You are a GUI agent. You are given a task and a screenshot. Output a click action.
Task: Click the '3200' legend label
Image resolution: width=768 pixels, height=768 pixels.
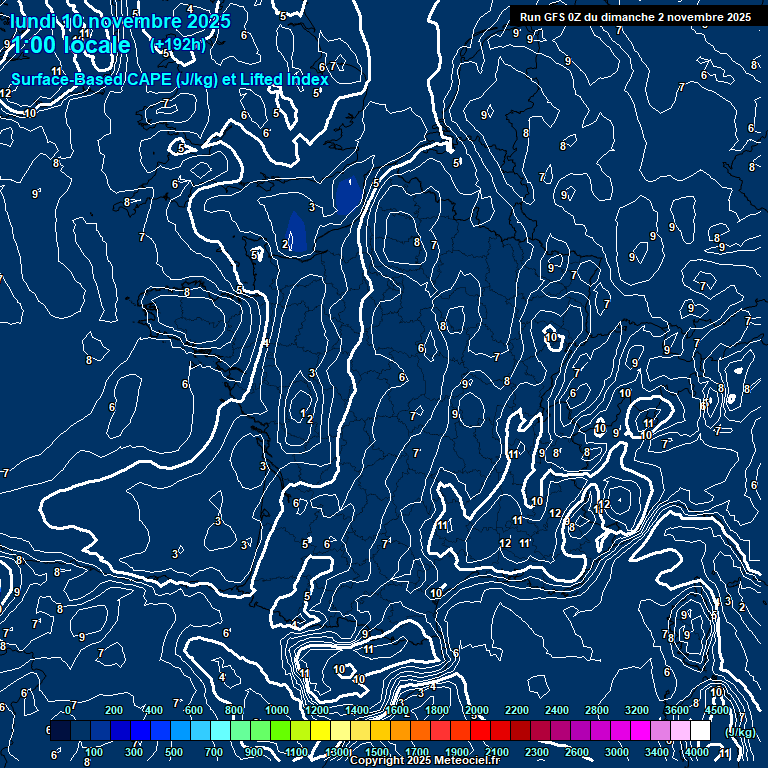pyautogui.click(x=637, y=710)
